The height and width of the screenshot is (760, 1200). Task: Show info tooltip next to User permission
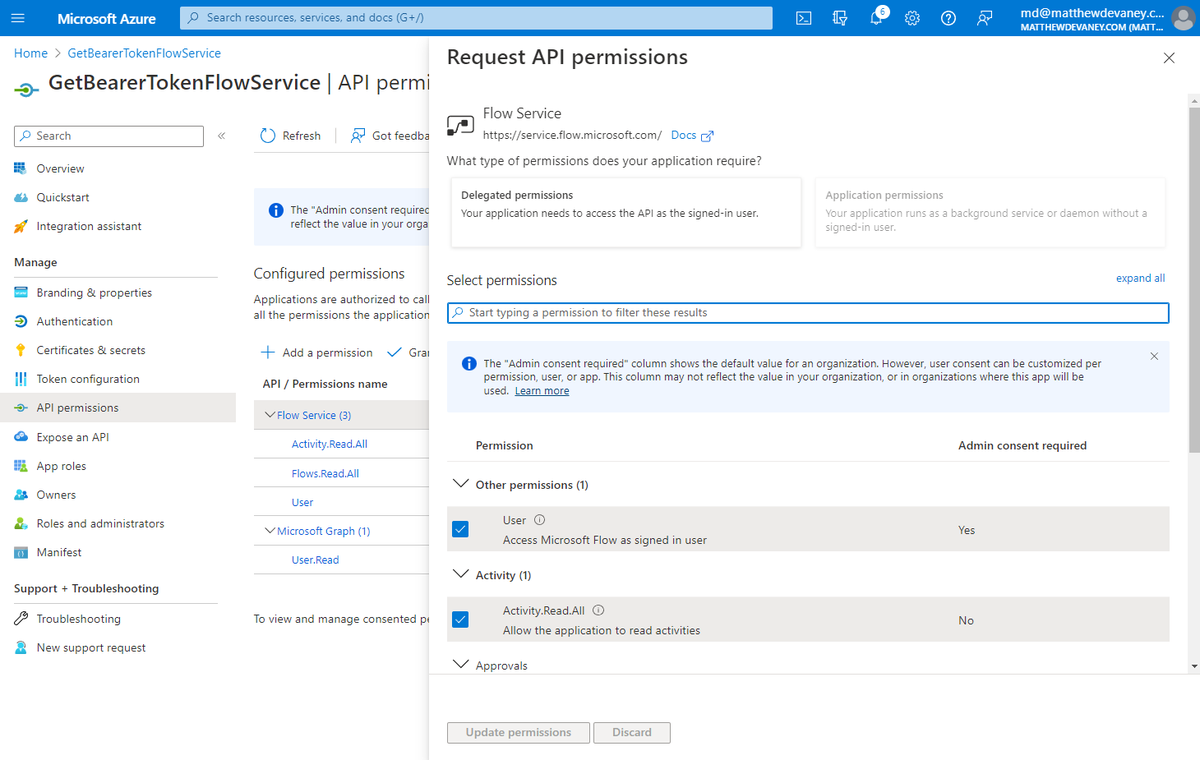coord(540,520)
